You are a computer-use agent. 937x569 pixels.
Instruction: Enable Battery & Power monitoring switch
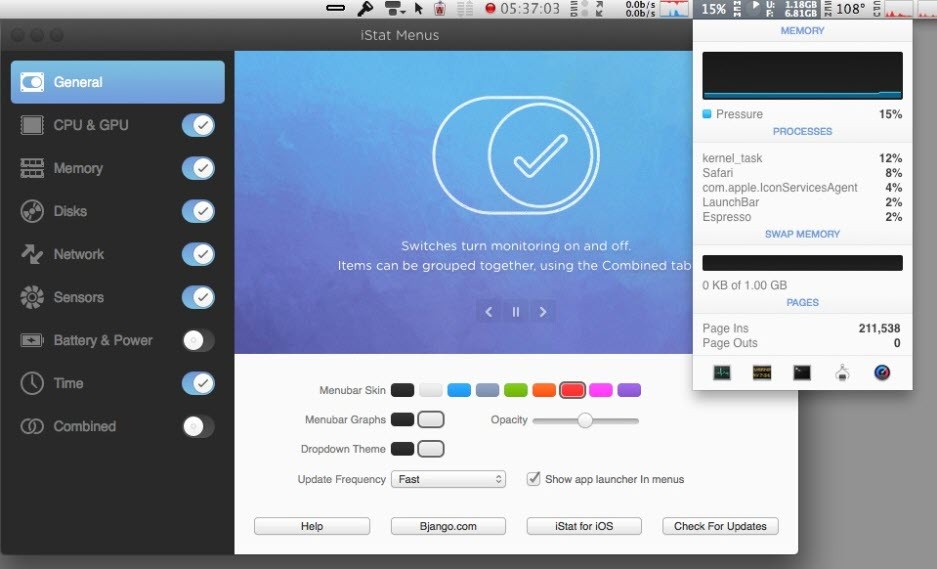coord(198,340)
